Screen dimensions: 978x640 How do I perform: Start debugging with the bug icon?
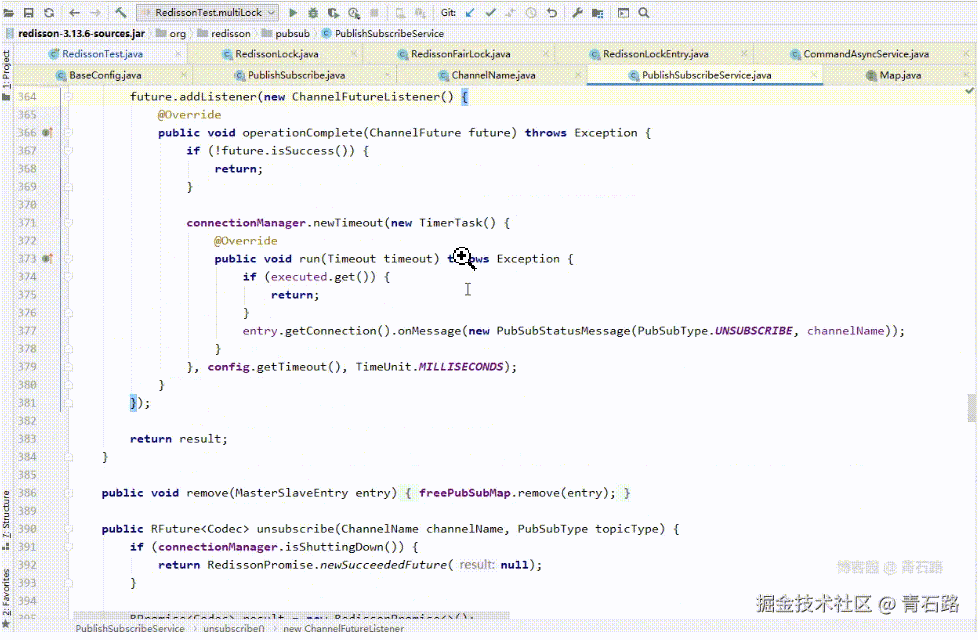coord(313,12)
